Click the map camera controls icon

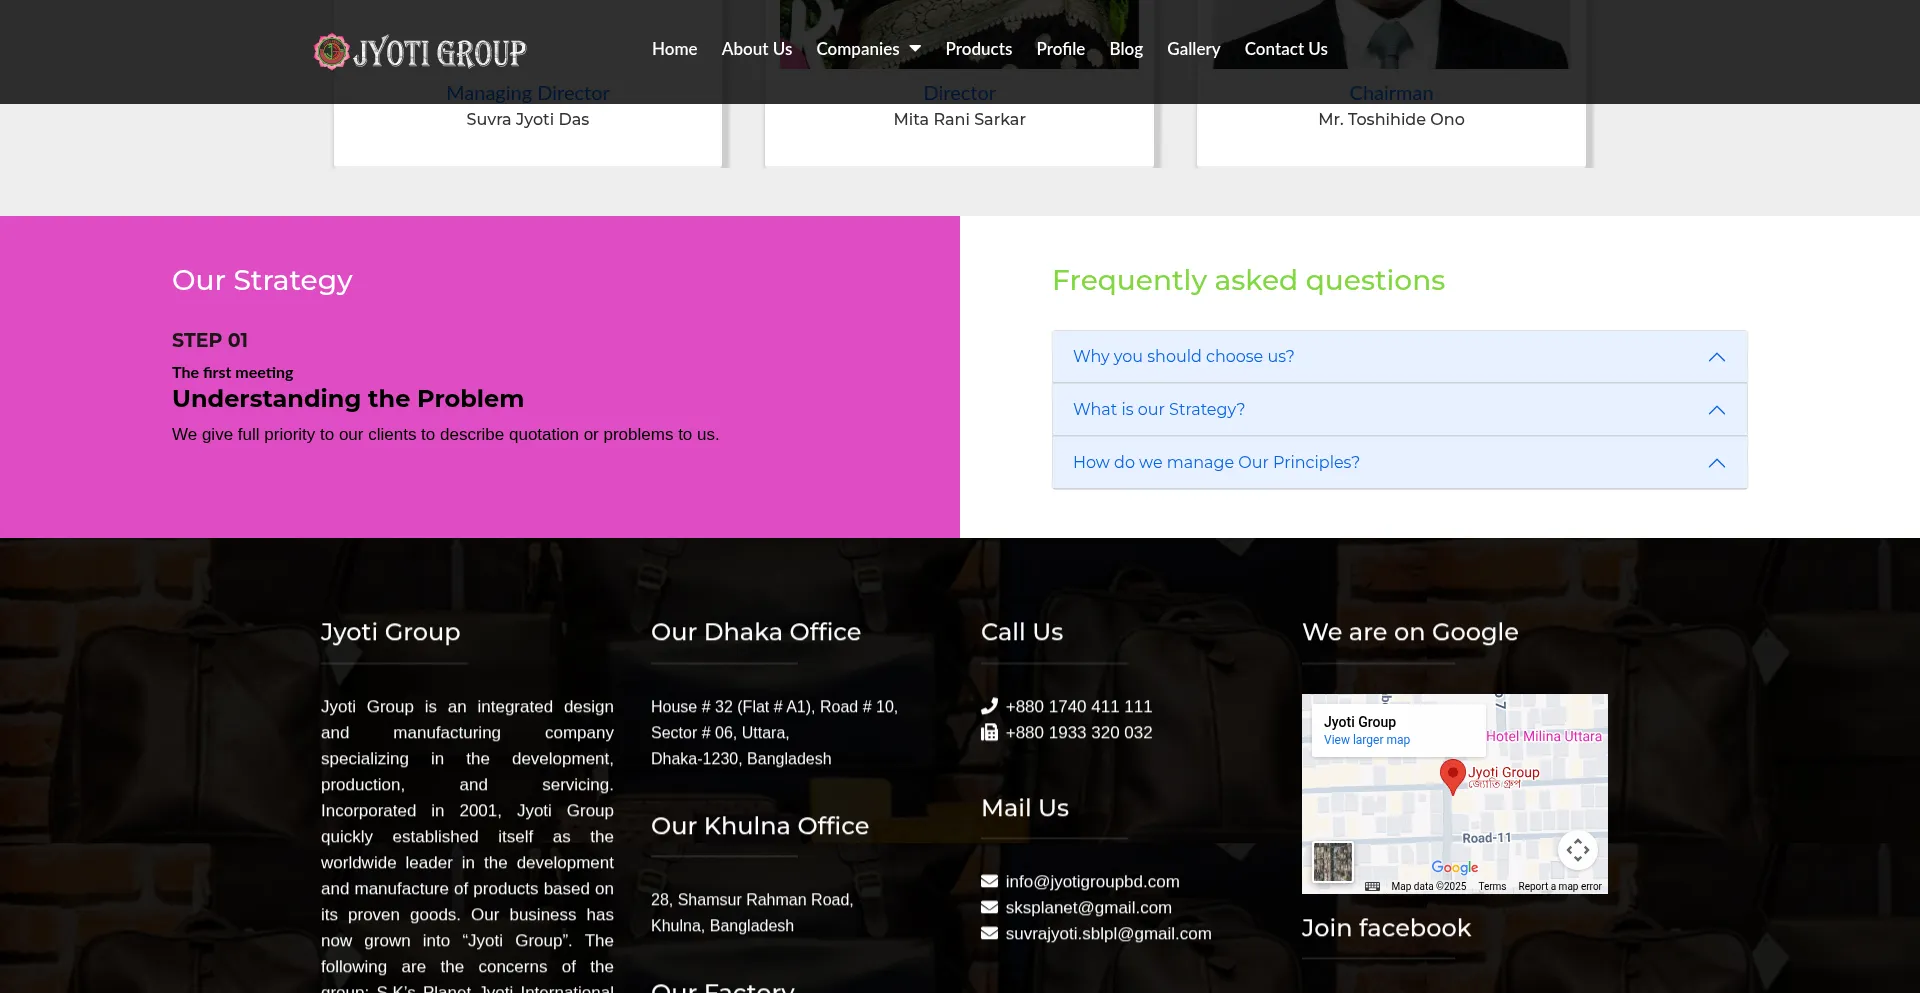pos(1577,850)
